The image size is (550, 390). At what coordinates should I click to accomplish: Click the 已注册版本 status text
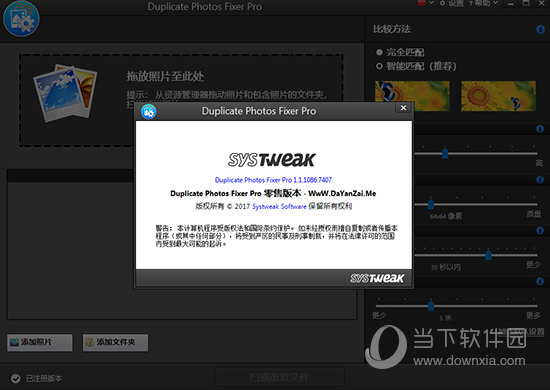click(x=44, y=378)
